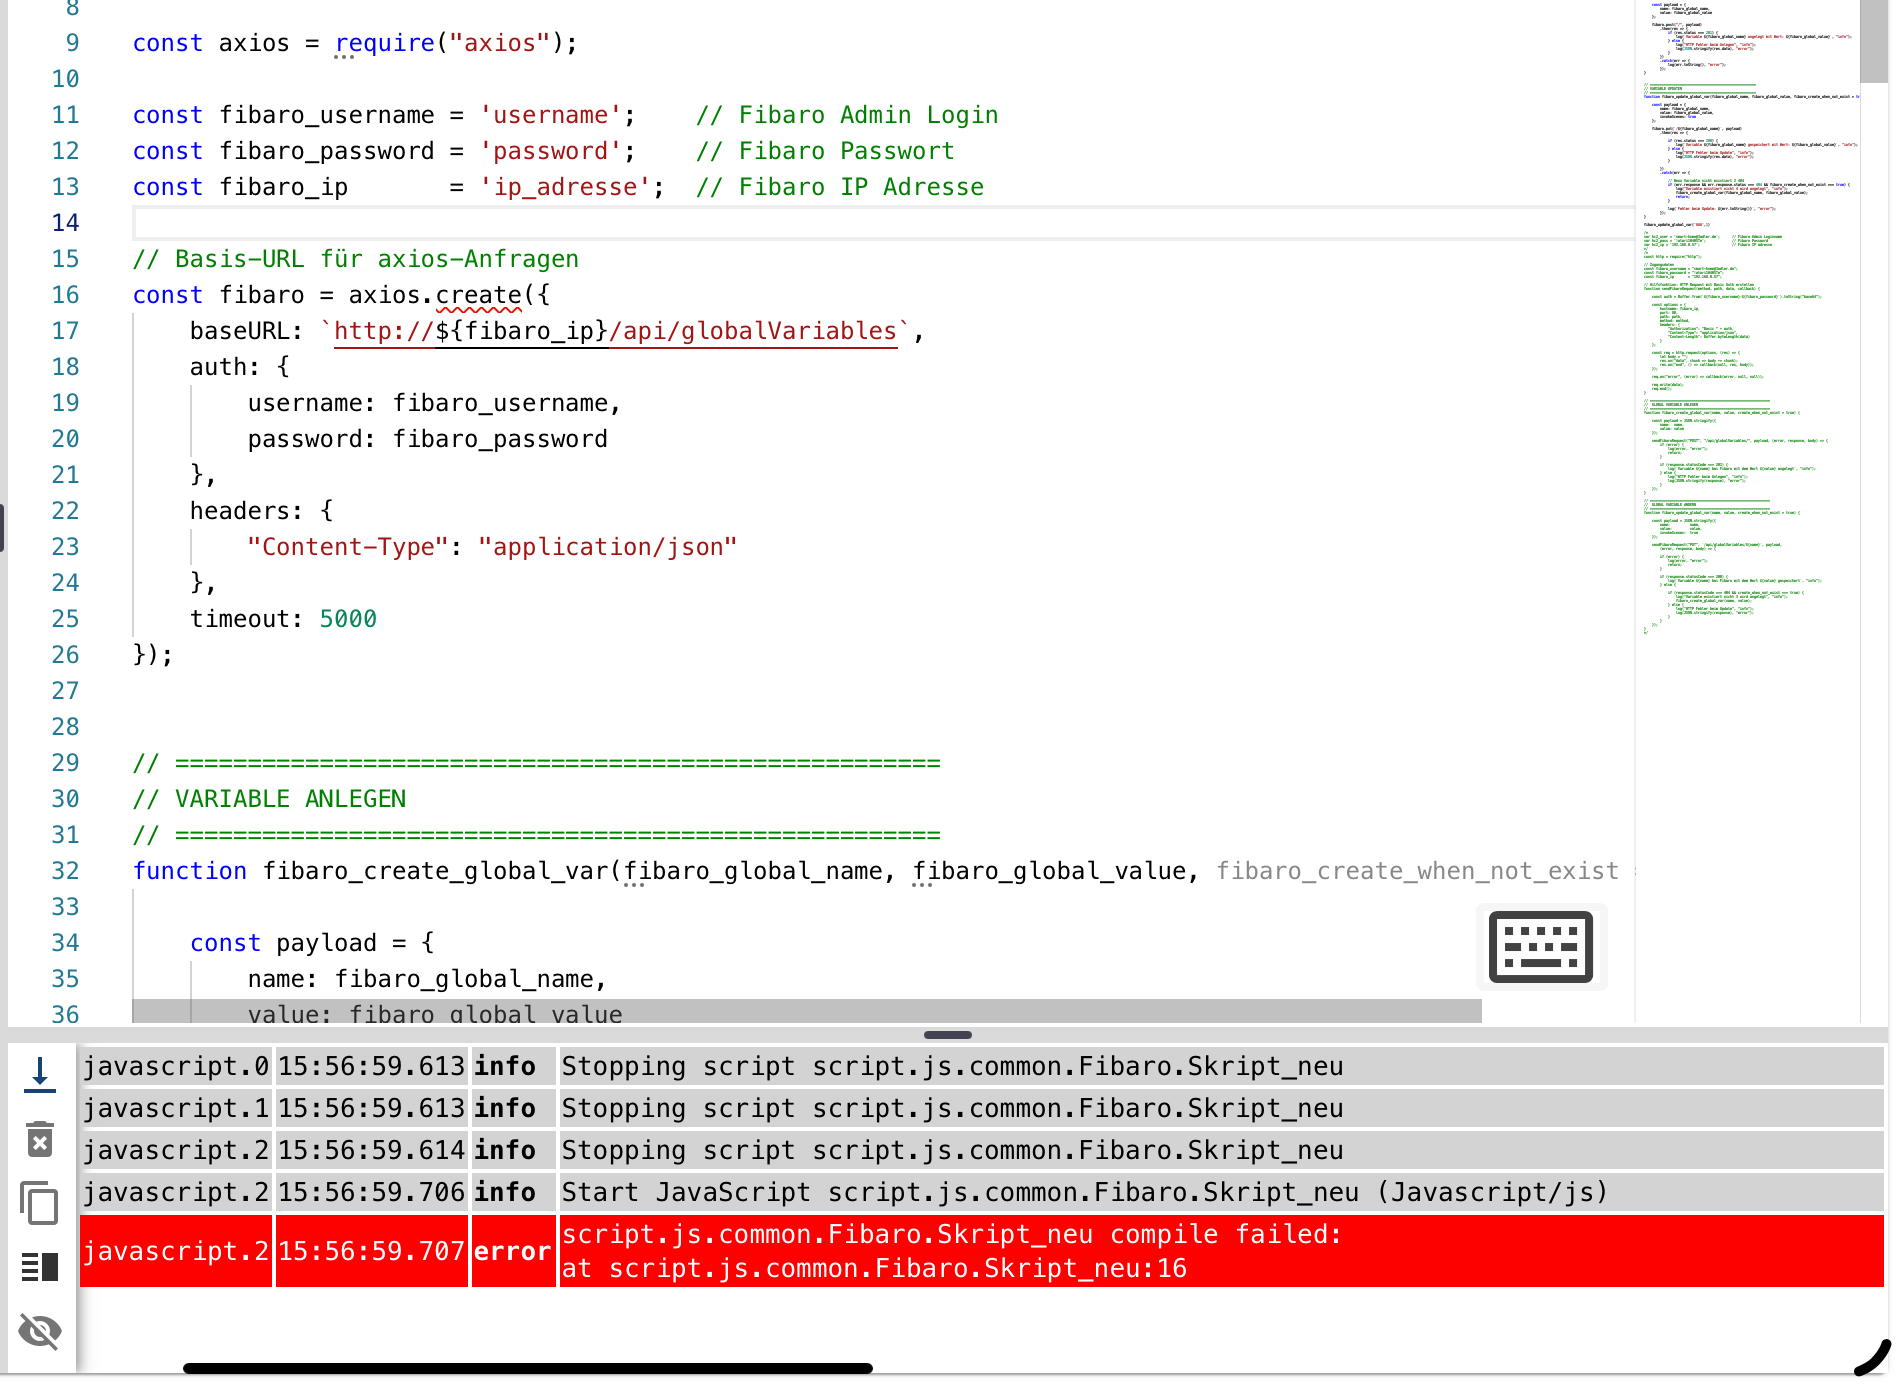The height and width of the screenshot is (1389, 1904).
Task: Click the splitter handle between editor and log
Action: pyautogui.click(x=948, y=1035)
